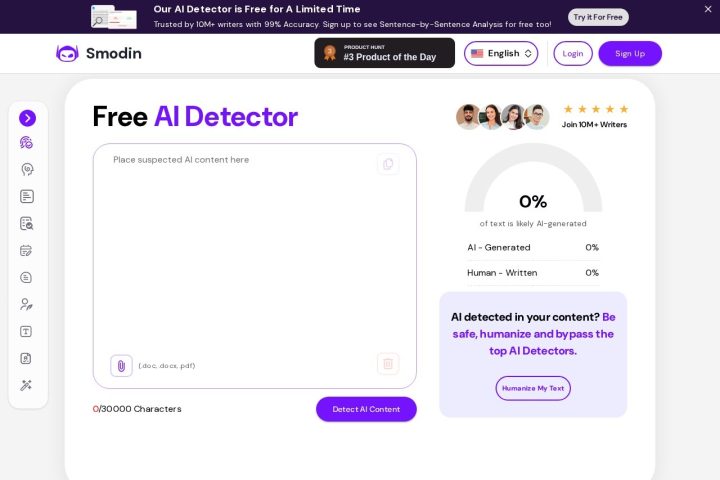Open the boxed letter T sidebar tool
This screenshot has width=720, height=480.
pos(26,332)
